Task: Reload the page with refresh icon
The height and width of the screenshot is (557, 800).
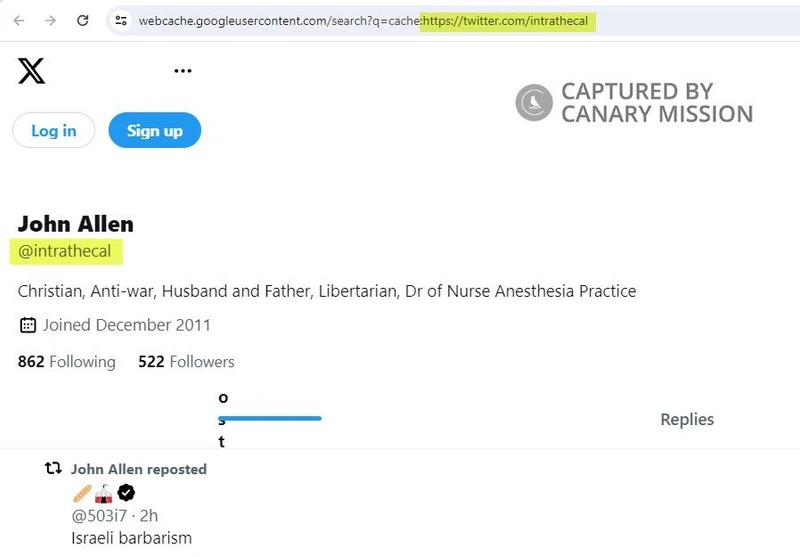Action: click(83, 20)
